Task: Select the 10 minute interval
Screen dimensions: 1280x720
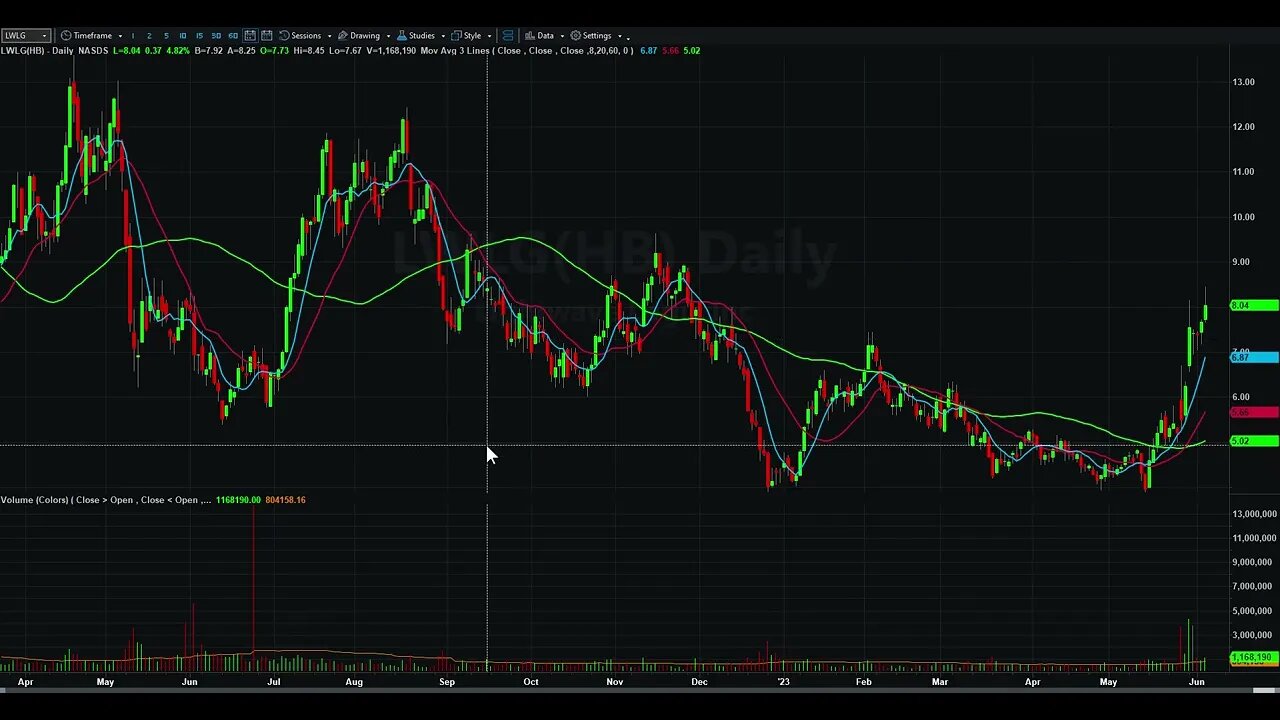Action: coord(182,36)
